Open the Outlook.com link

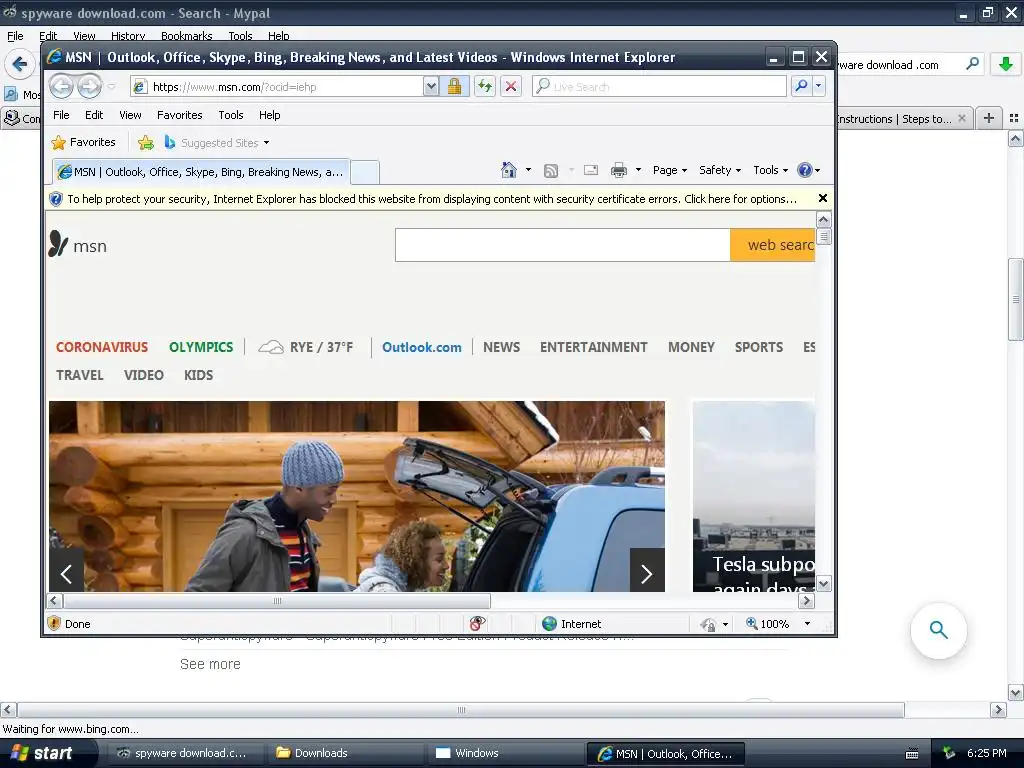click(x=422, y=347)
